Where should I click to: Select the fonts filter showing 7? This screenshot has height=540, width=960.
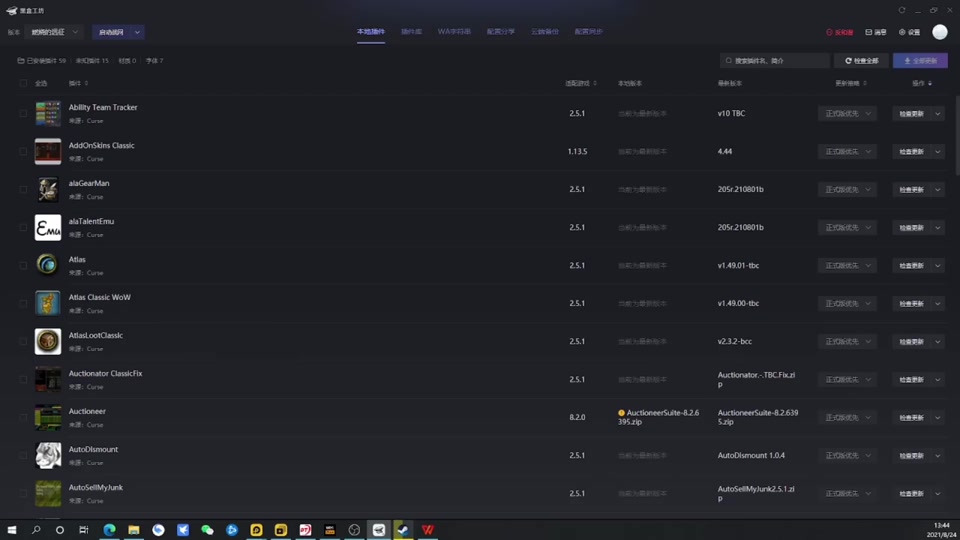tap(154, 61)
